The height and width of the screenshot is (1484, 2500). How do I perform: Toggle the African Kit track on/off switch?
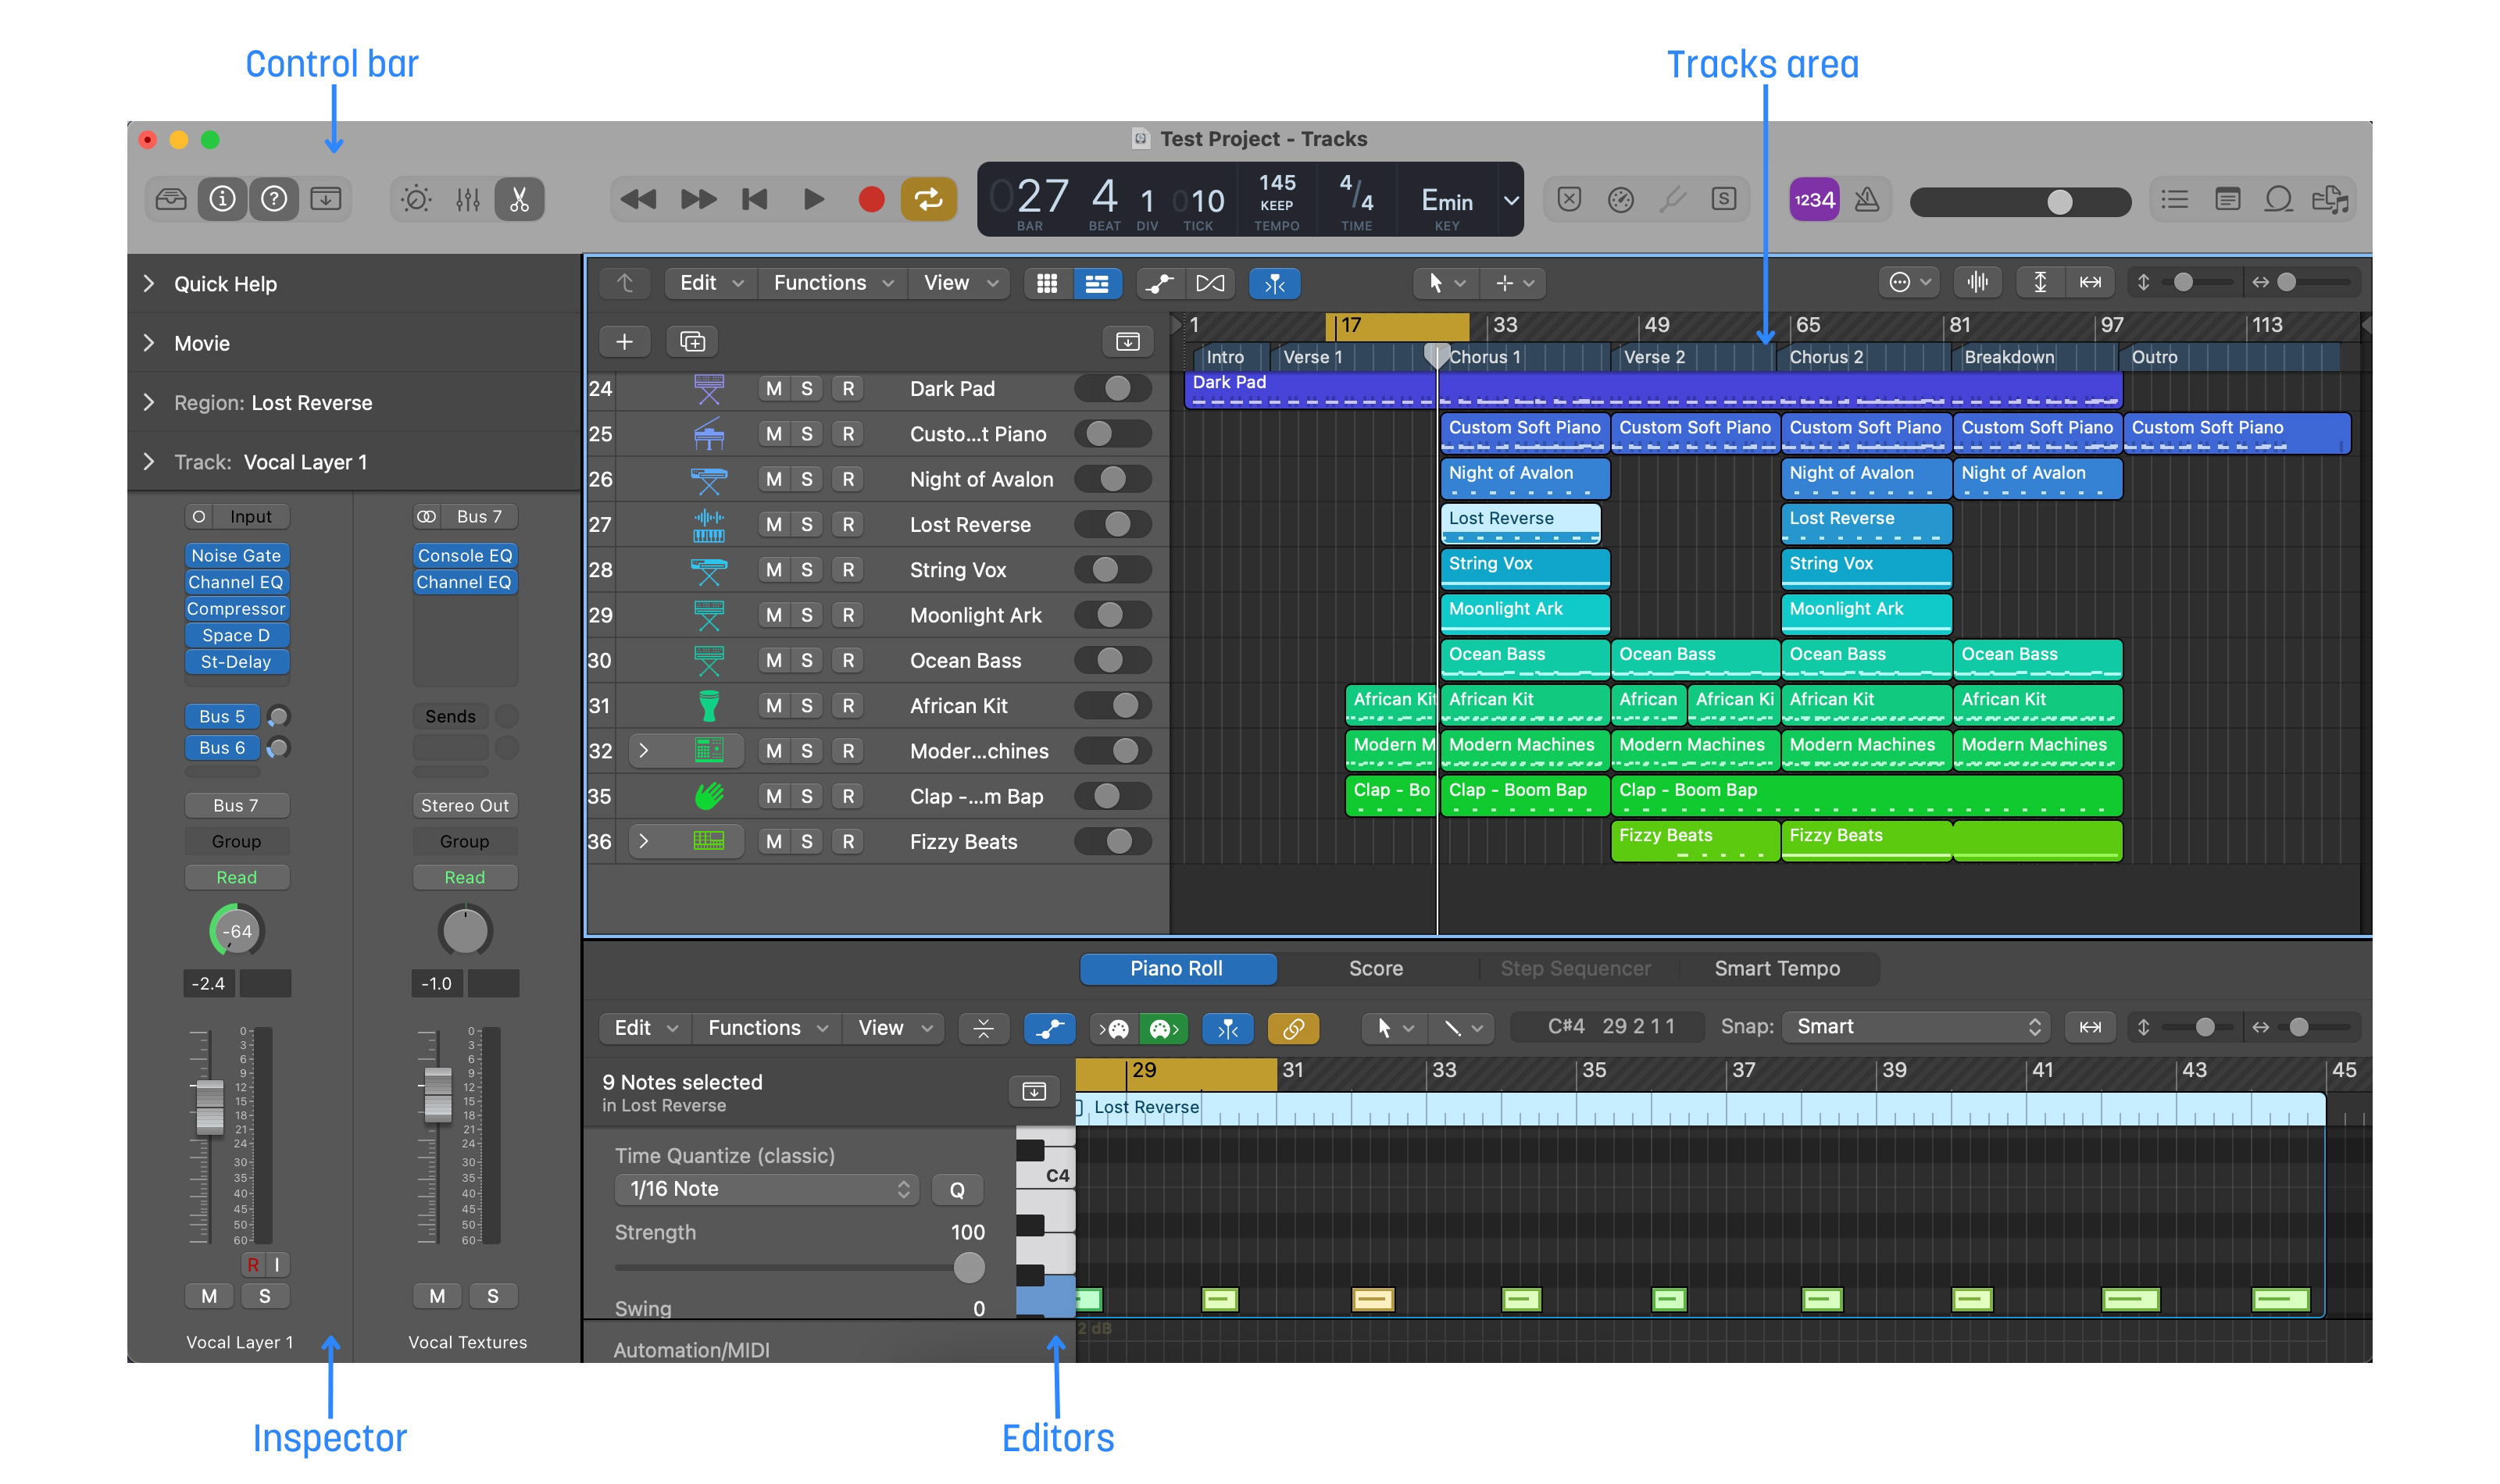click(1113, 706)
